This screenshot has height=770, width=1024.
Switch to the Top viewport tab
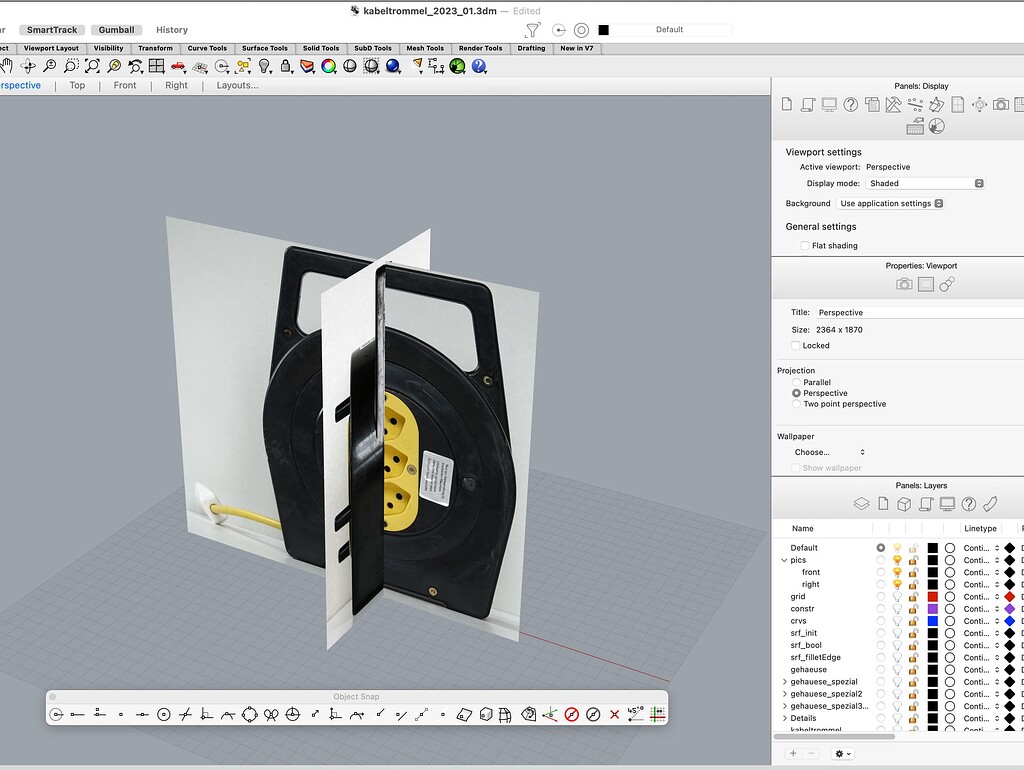(x=77, y=85)
